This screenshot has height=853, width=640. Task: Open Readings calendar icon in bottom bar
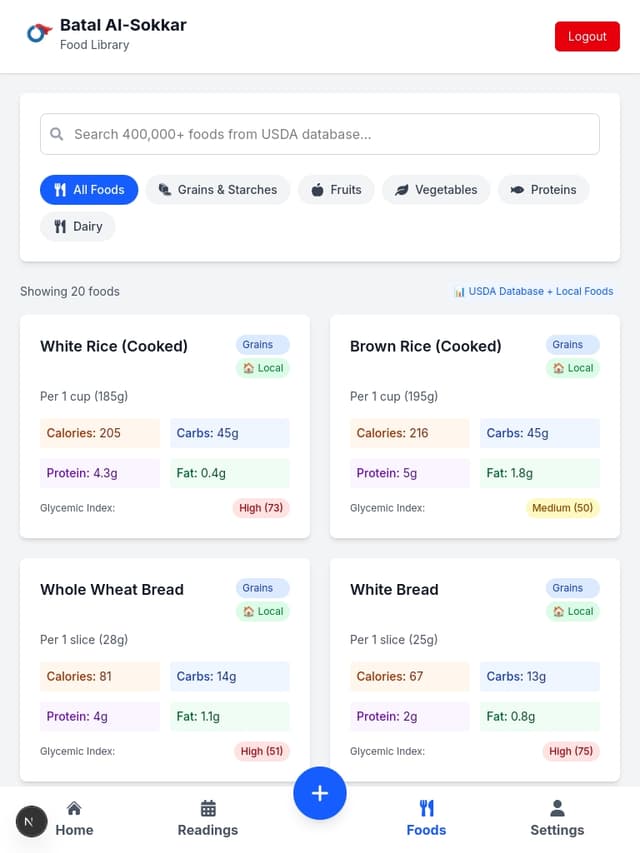pos(208,808)
